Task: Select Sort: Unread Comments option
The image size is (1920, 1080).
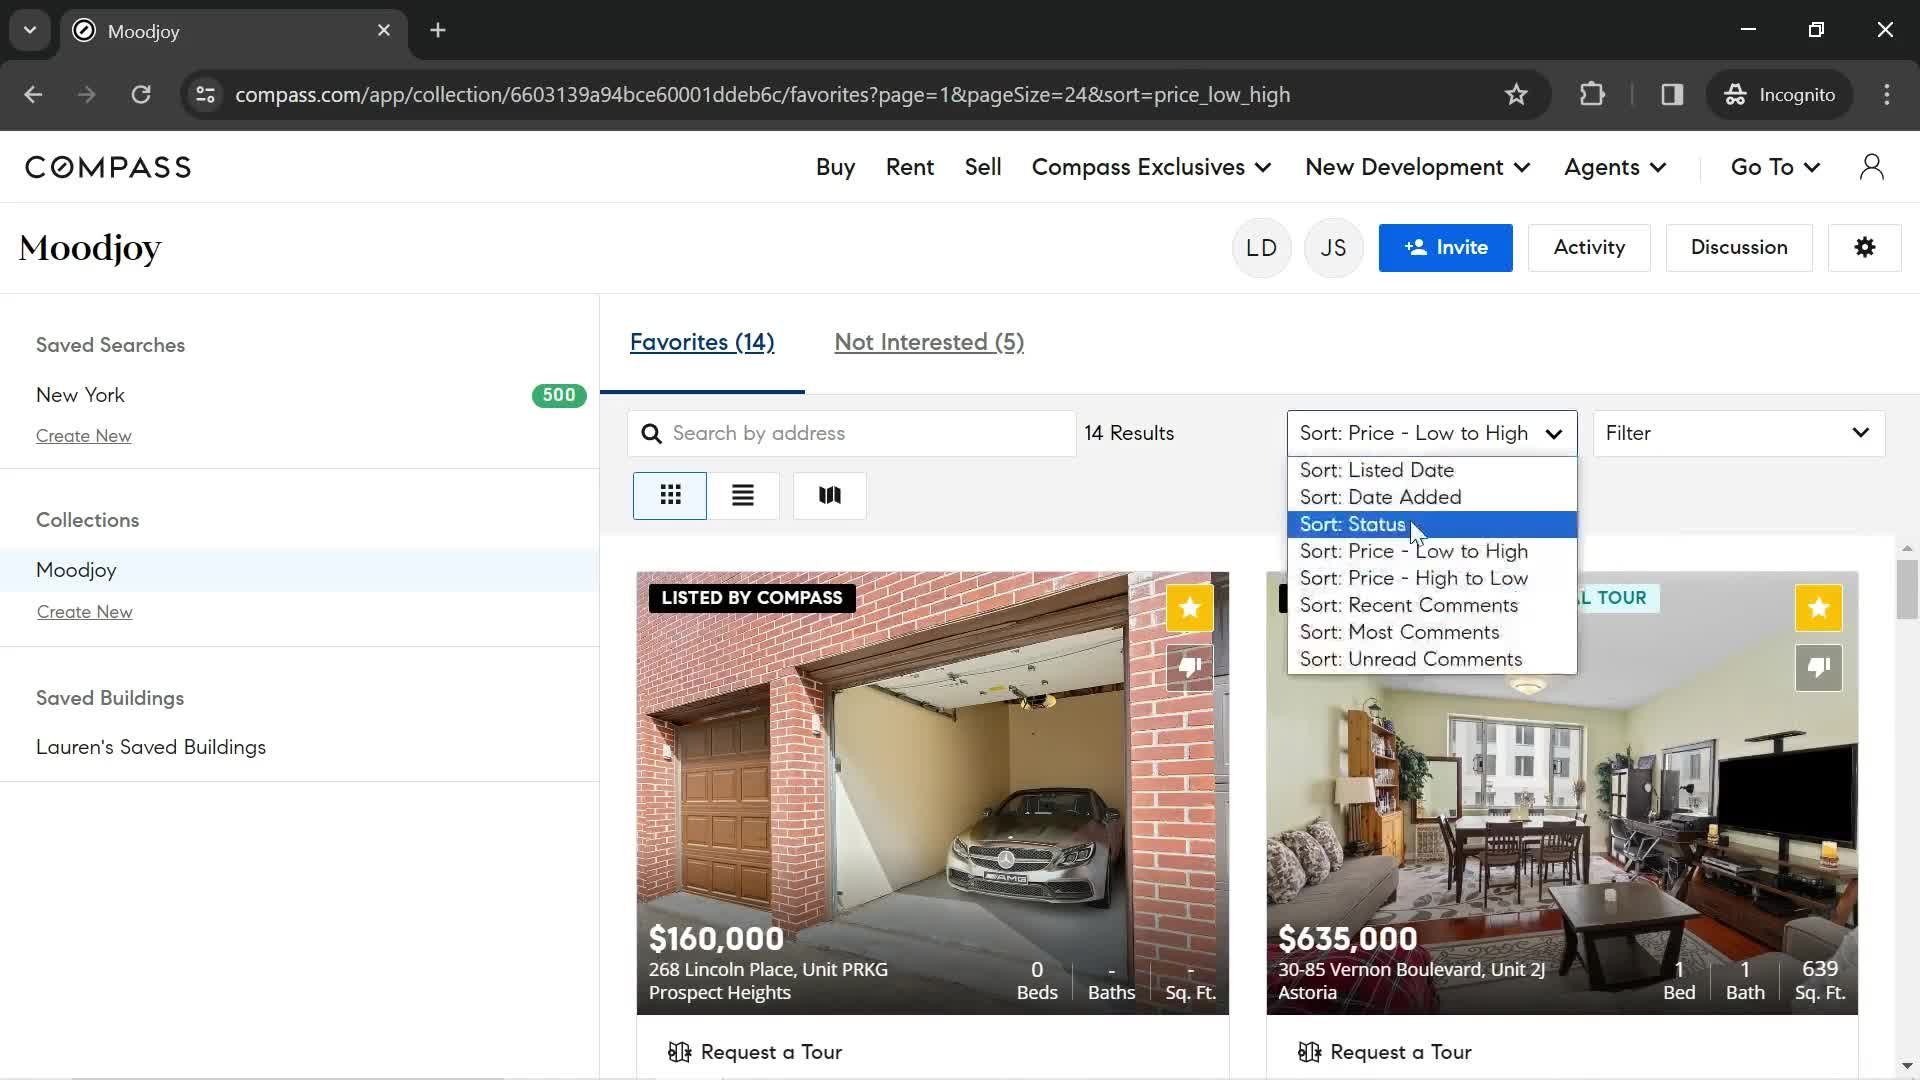Action: click(1432, 659)
